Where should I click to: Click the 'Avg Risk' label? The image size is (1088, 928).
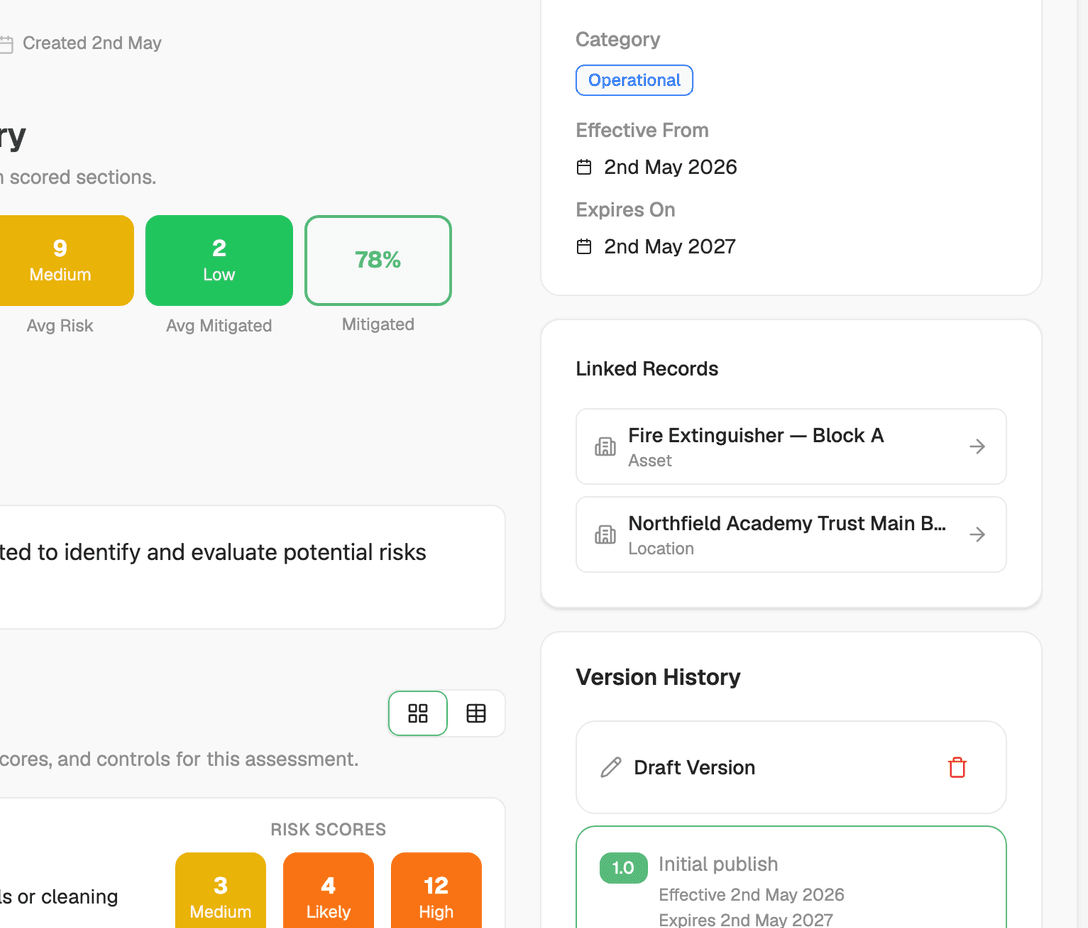60,326
